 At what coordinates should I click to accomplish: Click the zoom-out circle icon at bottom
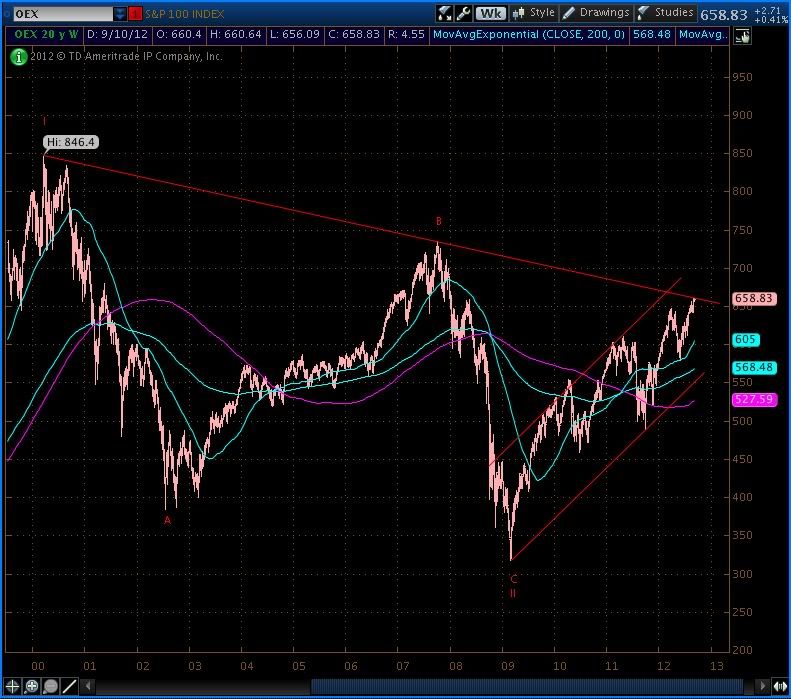[x=51, y=686]
